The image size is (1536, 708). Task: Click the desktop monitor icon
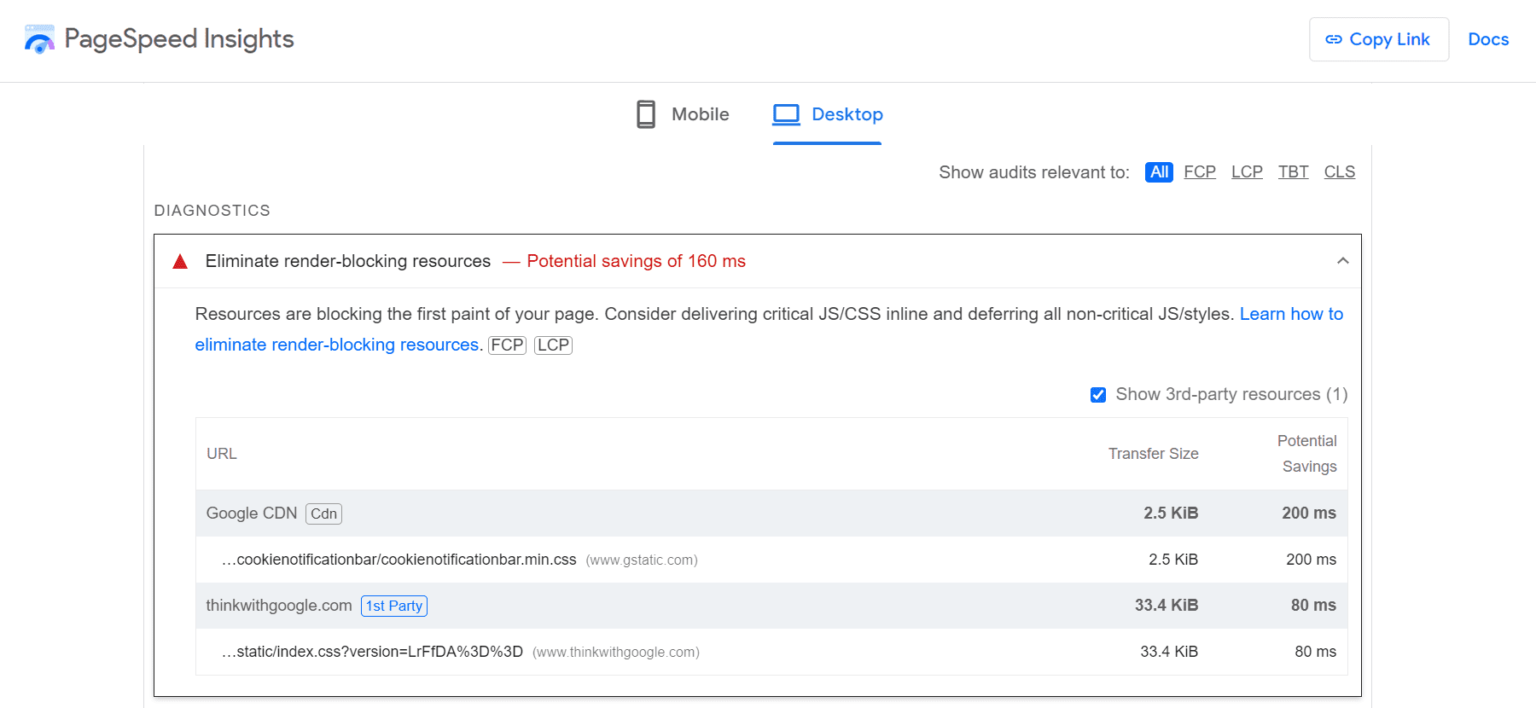[787, 113]
